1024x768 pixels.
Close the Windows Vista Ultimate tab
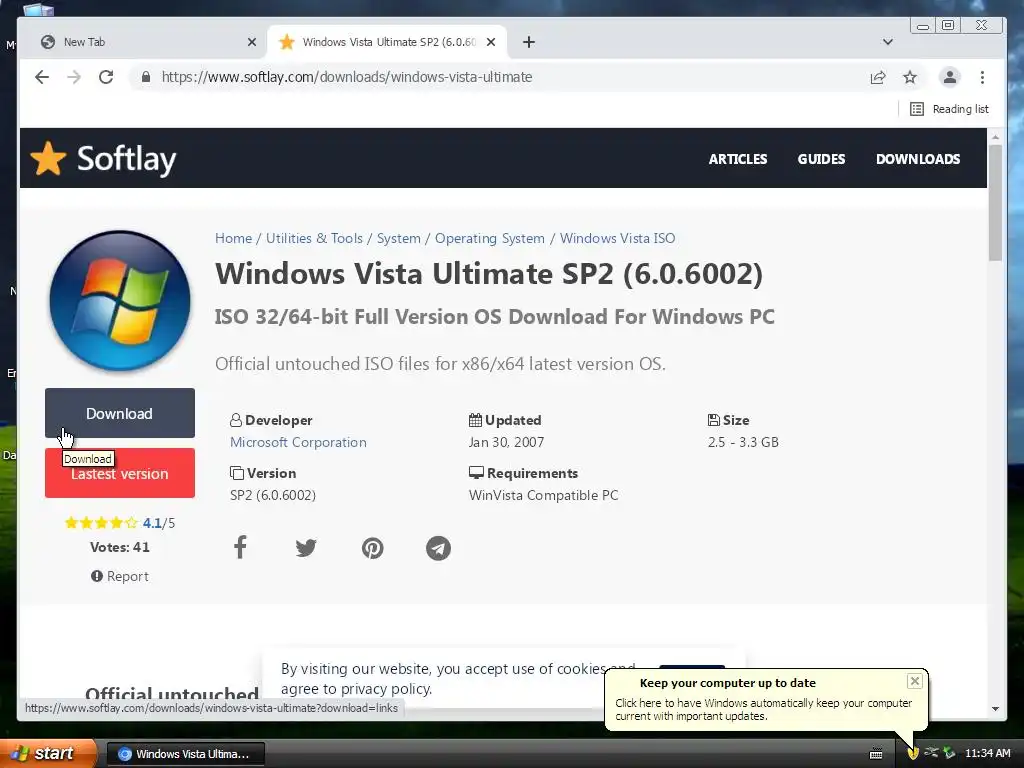(491, 42)
